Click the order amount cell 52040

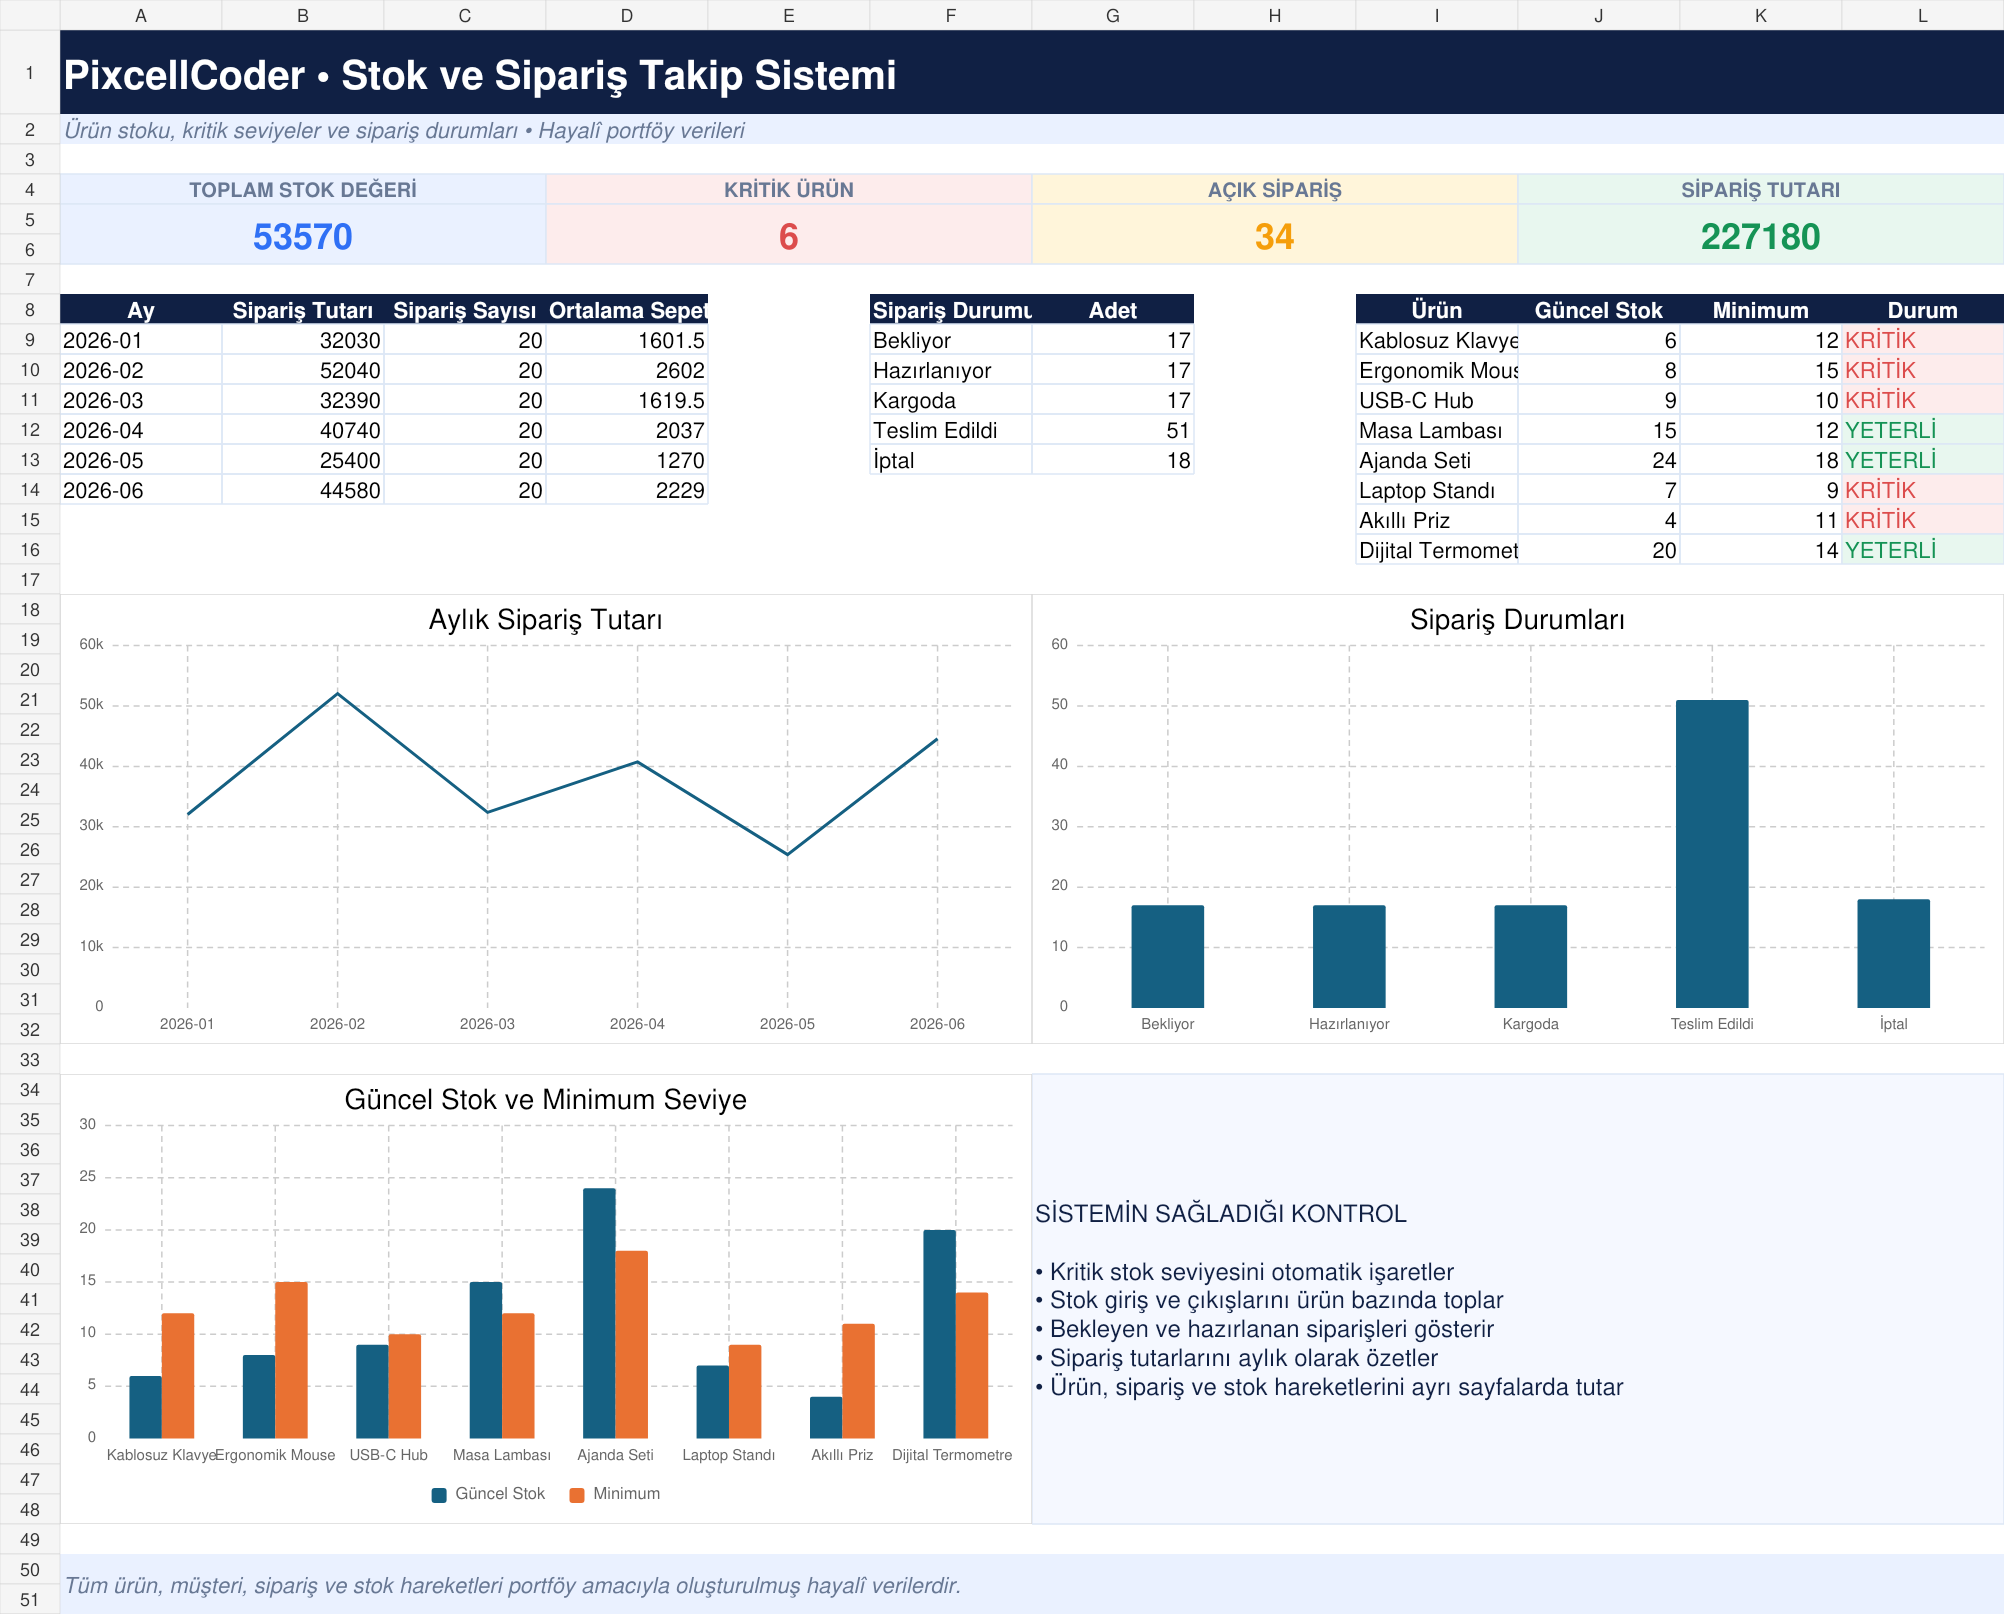click(x=303, y=370)
